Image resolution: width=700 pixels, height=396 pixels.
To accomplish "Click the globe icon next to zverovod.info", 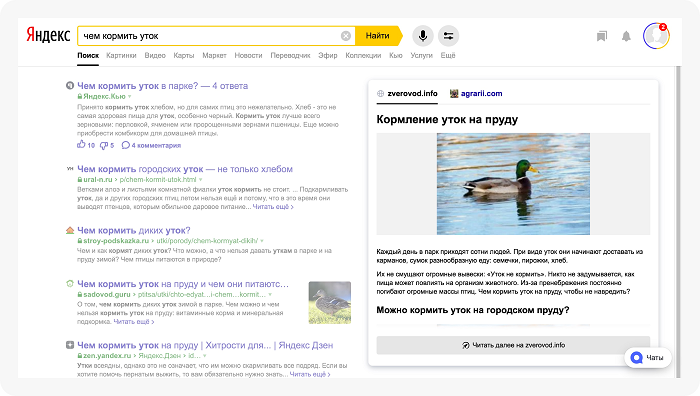I will point(380,93).
